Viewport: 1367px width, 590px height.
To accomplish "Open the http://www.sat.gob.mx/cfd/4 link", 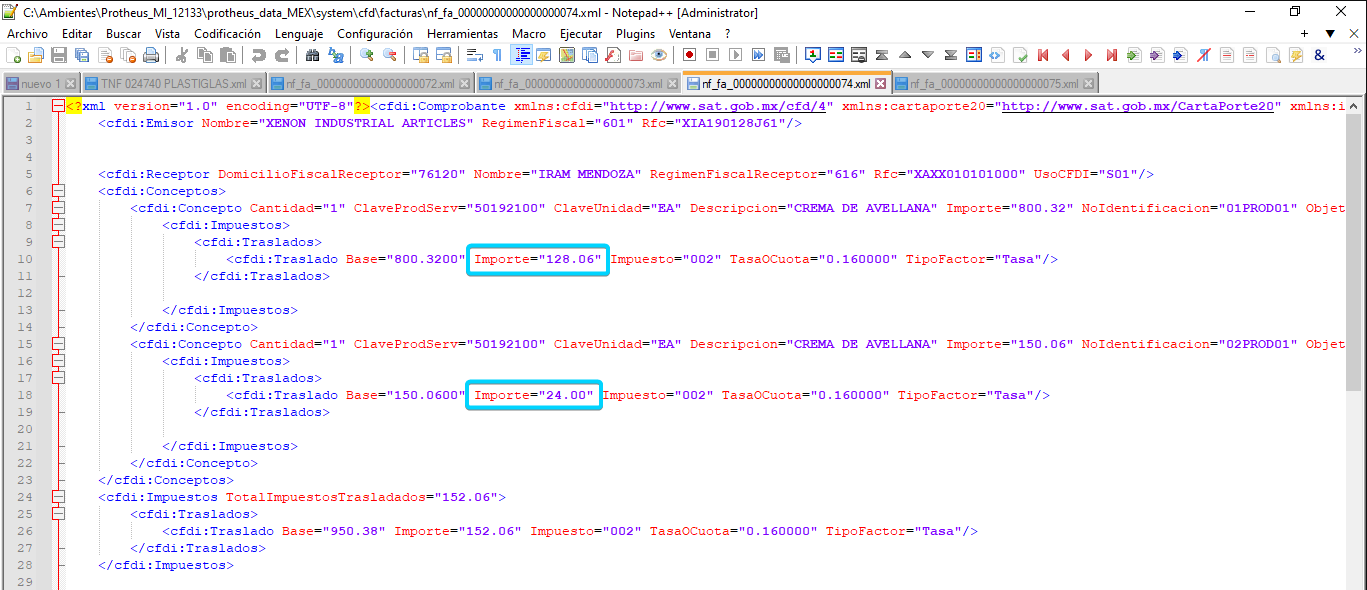I will pyautogui.click(x=717, y=106).
